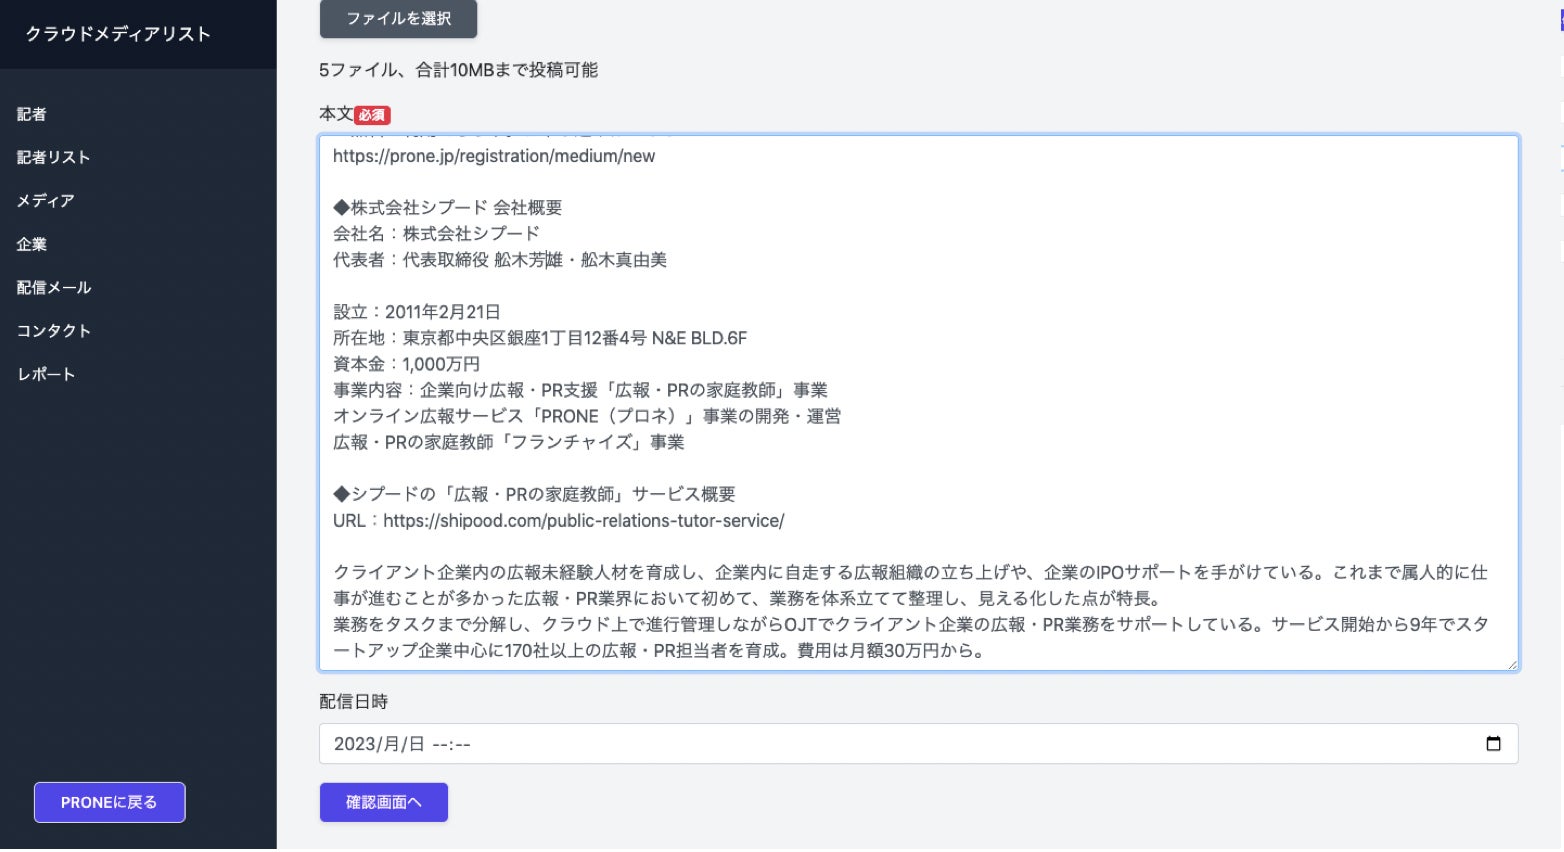Click the 必須 badge next to 本文
The height and width of the screenshot is (852, 1564).
pyautogui.click(x=372, y=115)
